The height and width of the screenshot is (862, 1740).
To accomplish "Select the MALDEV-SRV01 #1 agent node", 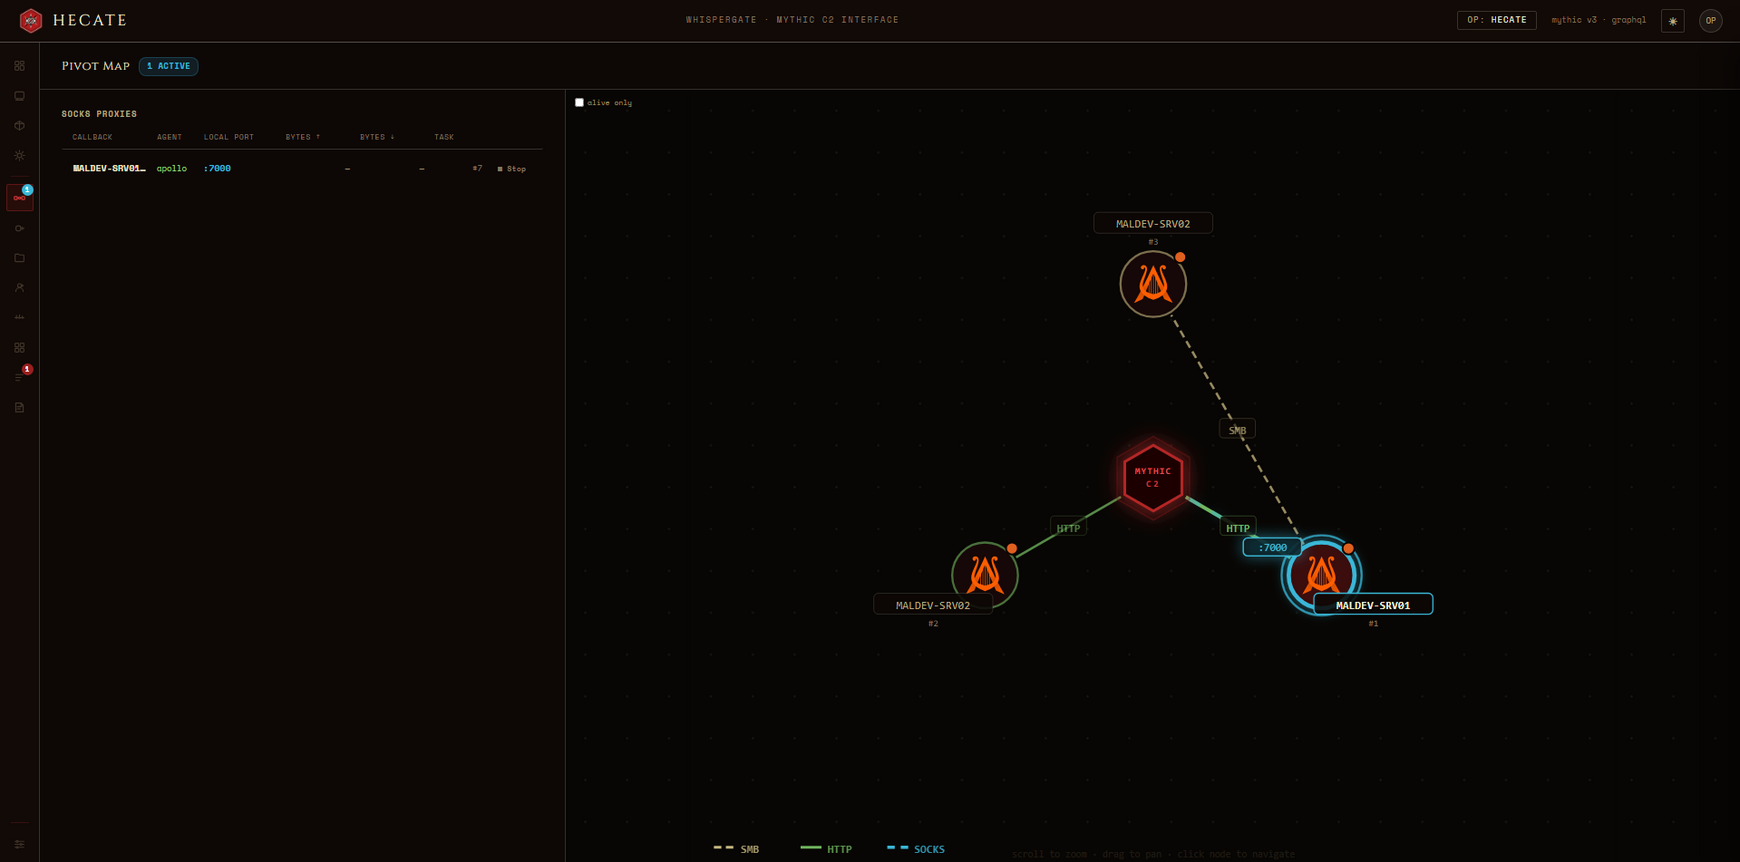I will click(x=1321, y=575).
